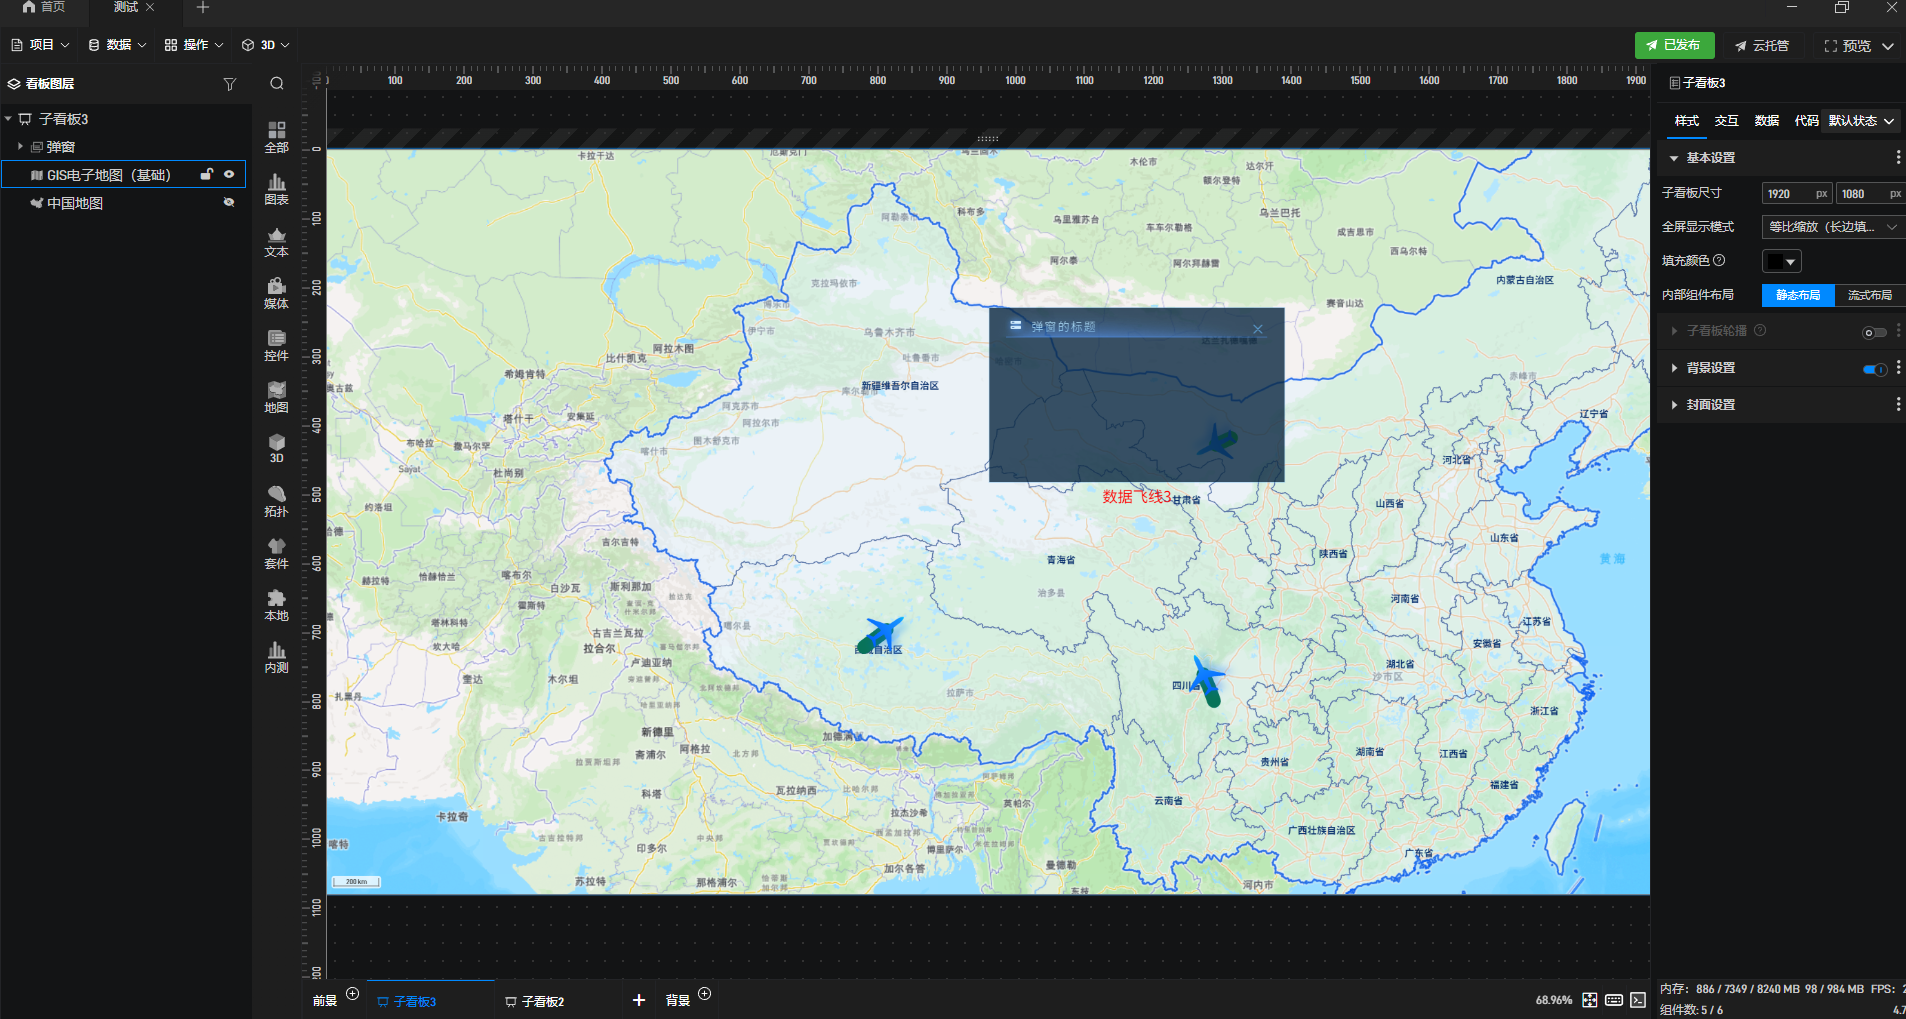Open the 图表 chart components
This screenshot has height=1019, width=1906.
point(277,189)
